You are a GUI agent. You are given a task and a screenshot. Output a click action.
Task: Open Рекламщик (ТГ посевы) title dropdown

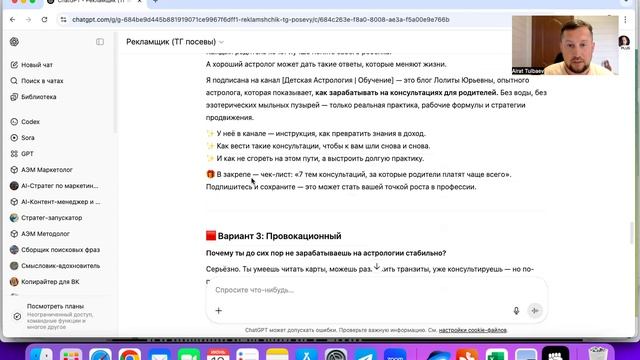coord(175,42)
